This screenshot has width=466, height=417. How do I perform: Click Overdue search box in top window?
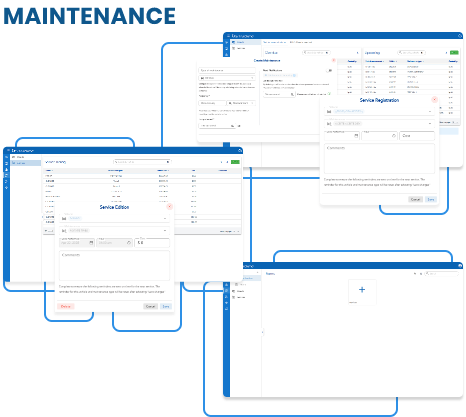click(316, 53)
